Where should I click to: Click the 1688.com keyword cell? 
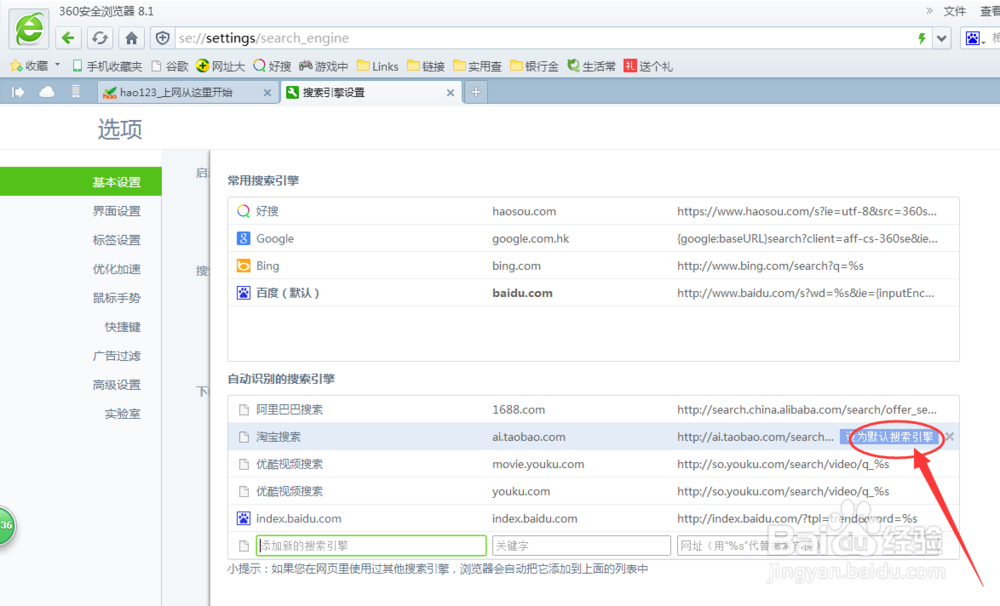(518, 410)
